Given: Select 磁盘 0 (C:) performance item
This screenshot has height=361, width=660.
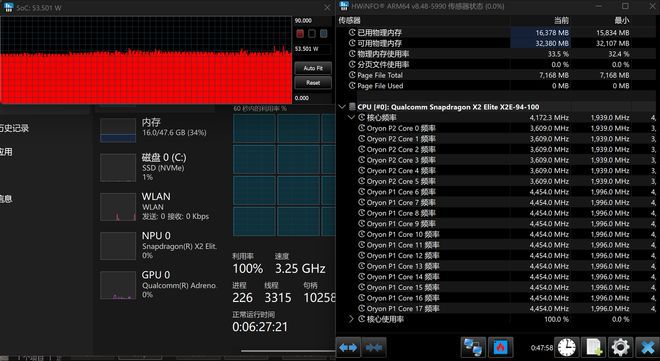Looking at the screenshot, I should point(158,167).
